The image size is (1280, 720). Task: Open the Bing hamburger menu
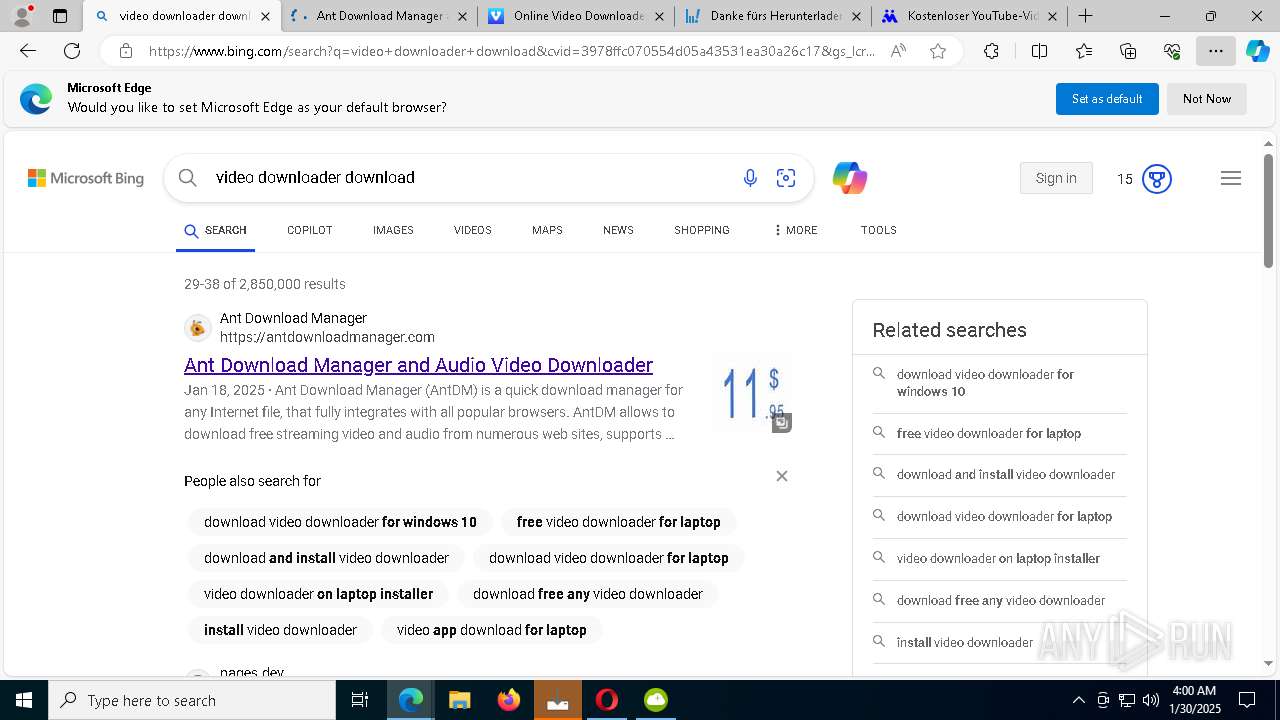click(x=1231, y=178)
